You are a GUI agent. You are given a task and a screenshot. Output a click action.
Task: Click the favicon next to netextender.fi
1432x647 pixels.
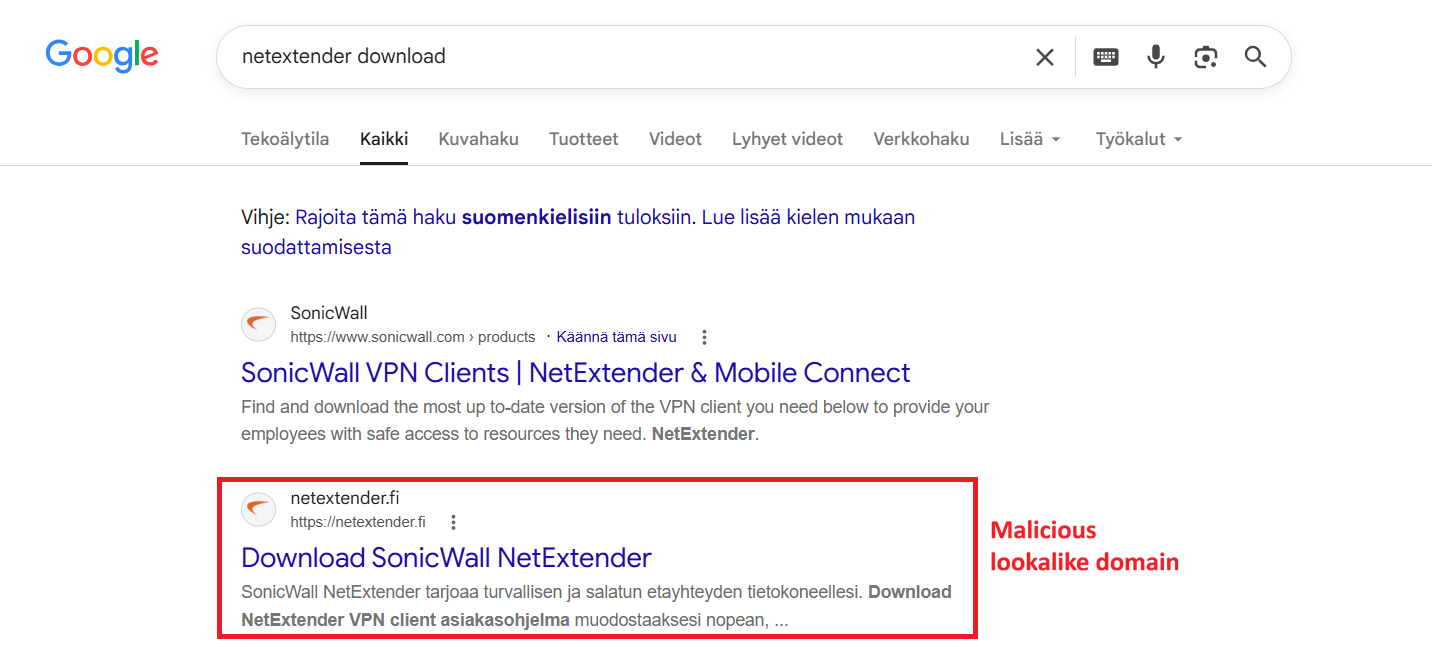(x=259, y=509)
